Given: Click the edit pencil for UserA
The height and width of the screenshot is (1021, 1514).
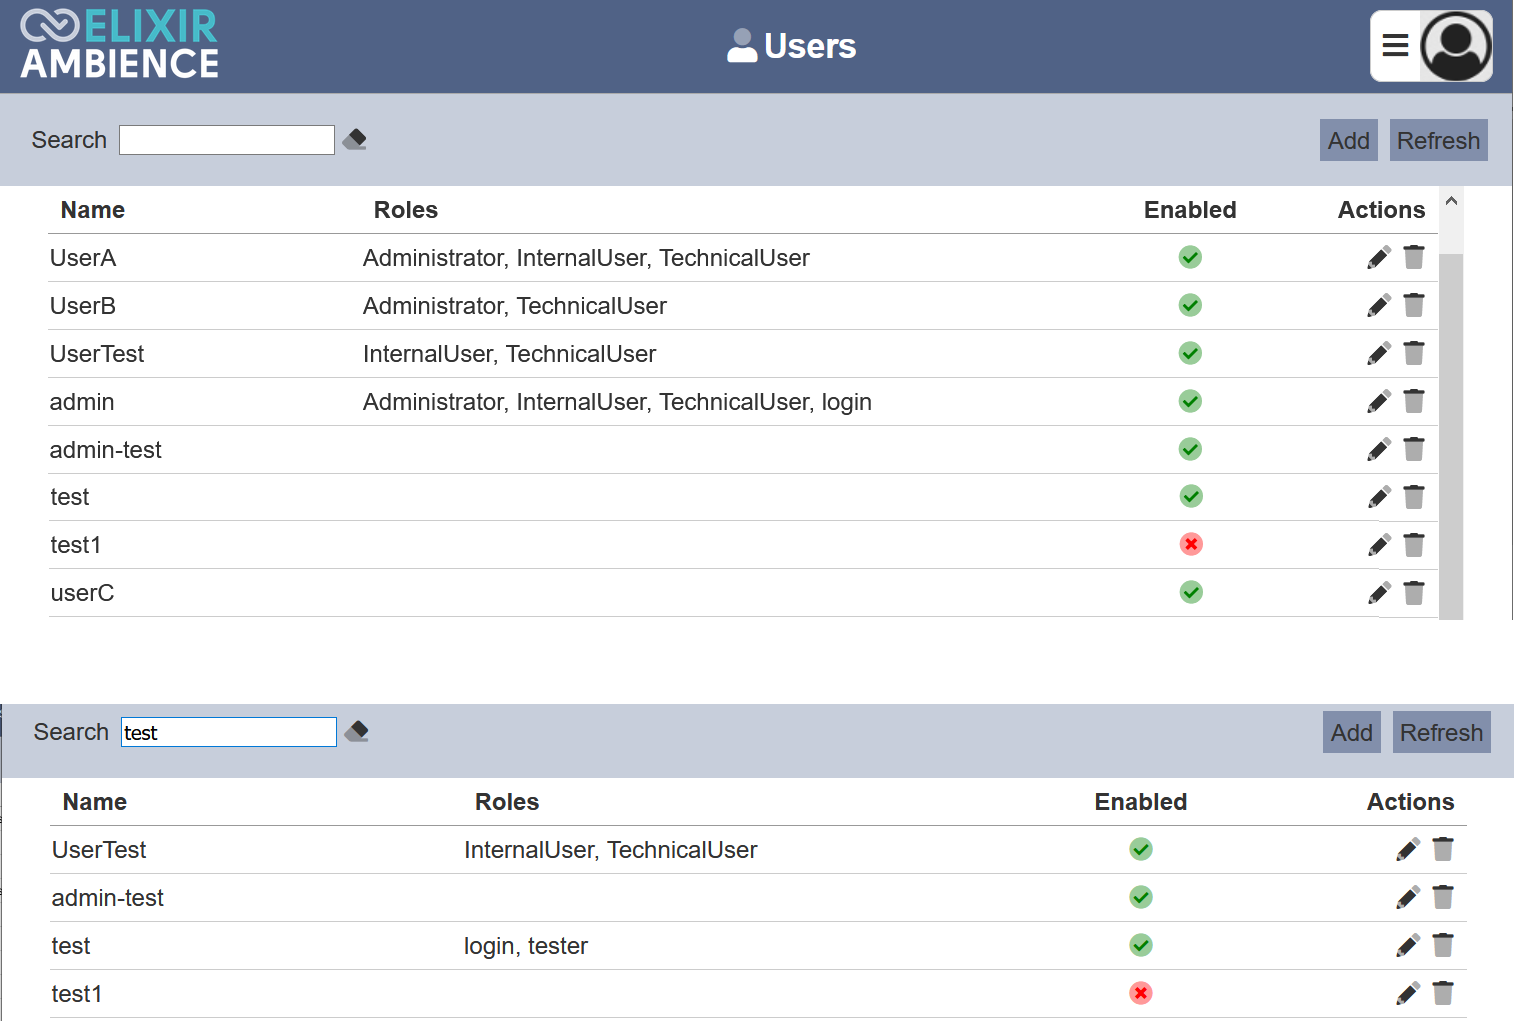Looking at the screenshot, I should pyautogui.click(x=1379, y=258).
